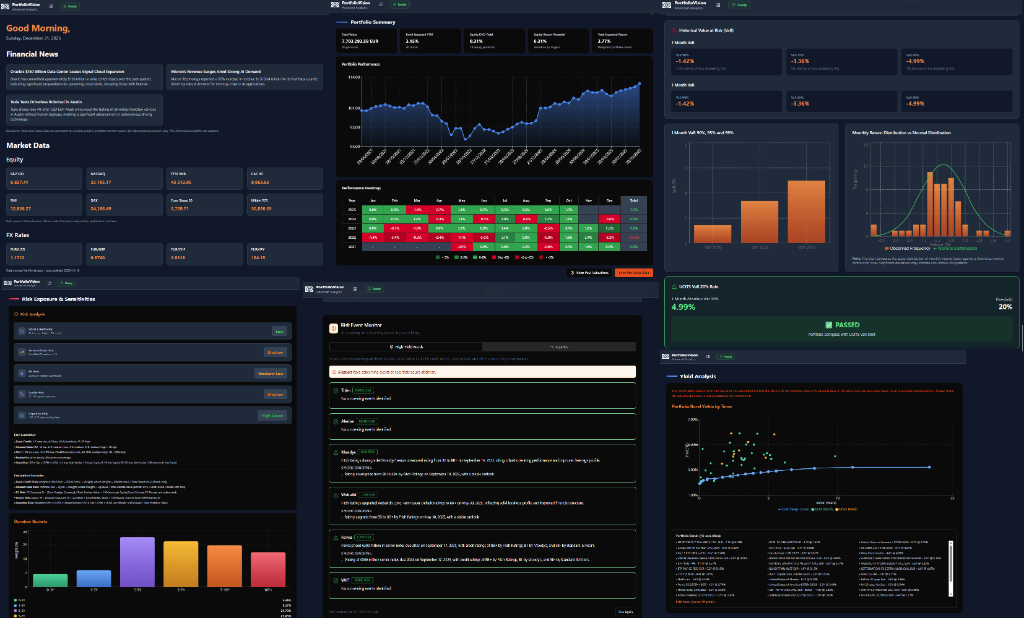Screen dimensions: 1024x618
Task: Click the Total Value card in Portfolio Summary
Action: (x=366, y=41)
